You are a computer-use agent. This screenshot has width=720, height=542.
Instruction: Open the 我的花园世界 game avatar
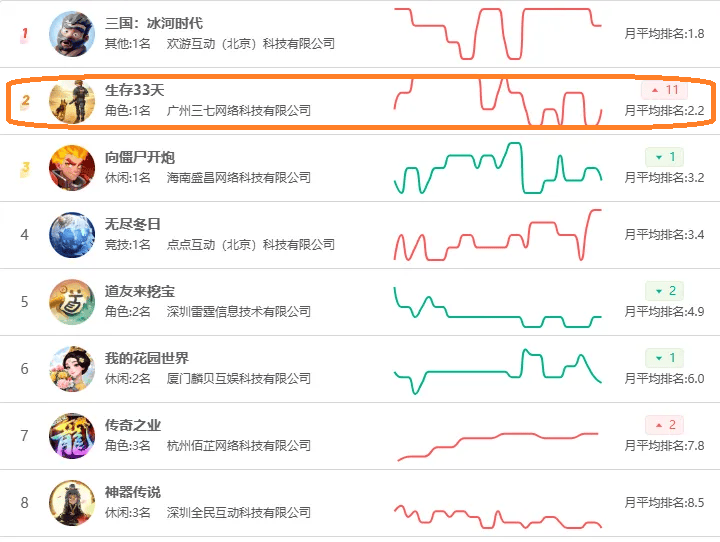pyautogui.click(x=72, y=369)
